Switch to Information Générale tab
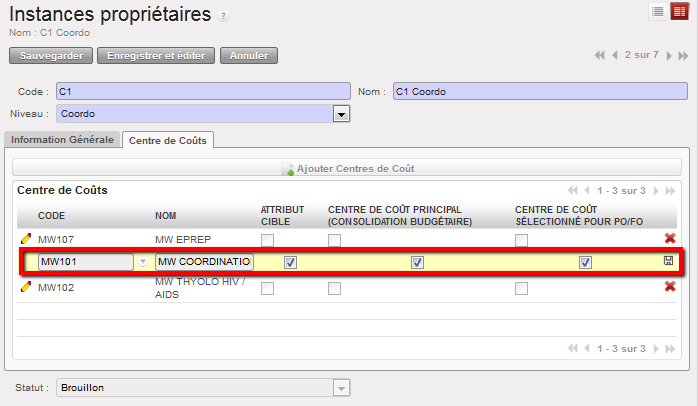Viewport: 698px width, 406px height. [x=62, y=140]
